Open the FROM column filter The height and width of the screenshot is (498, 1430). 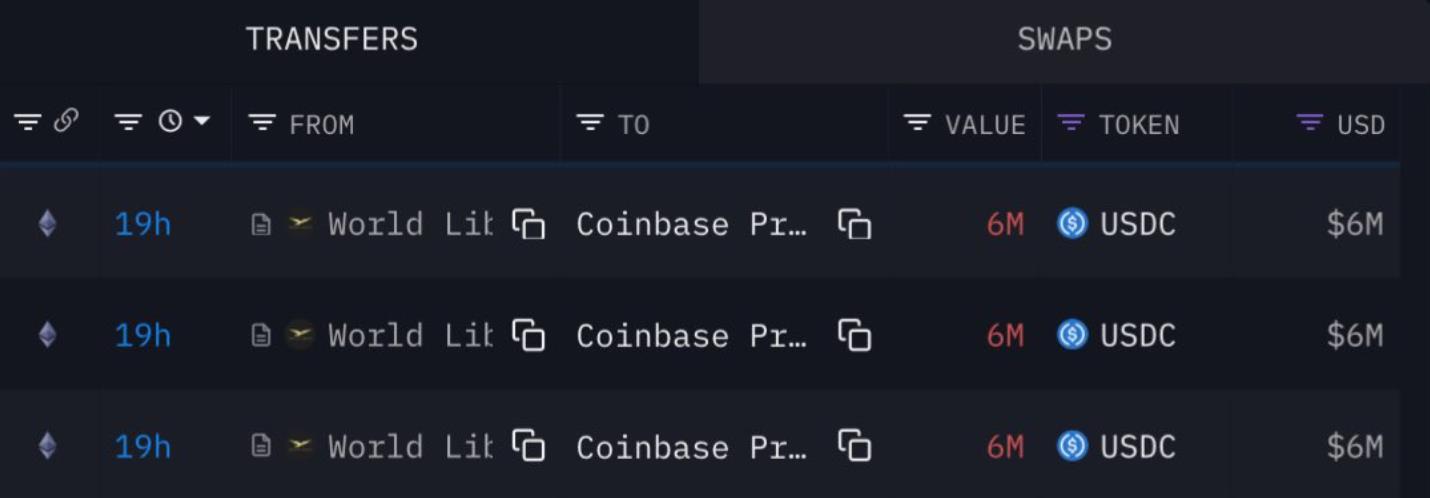click(x=262, y=123)
